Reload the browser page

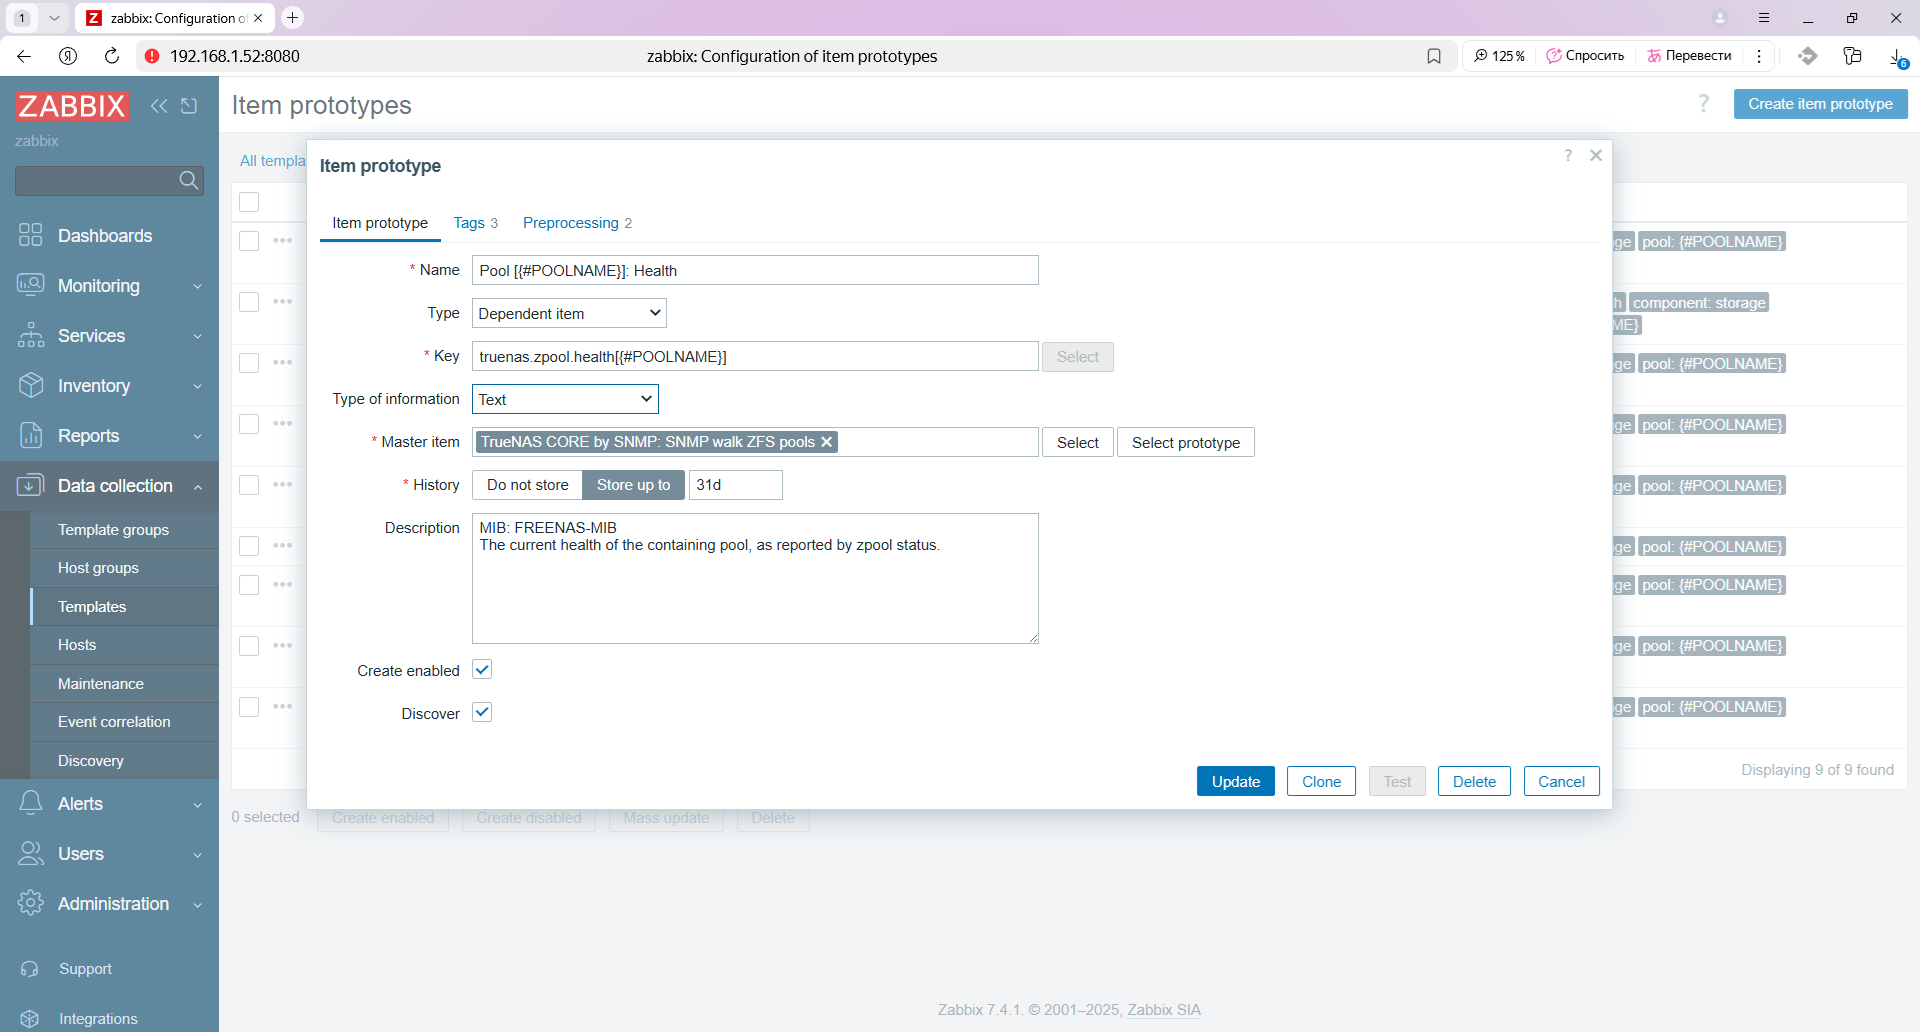112,56
